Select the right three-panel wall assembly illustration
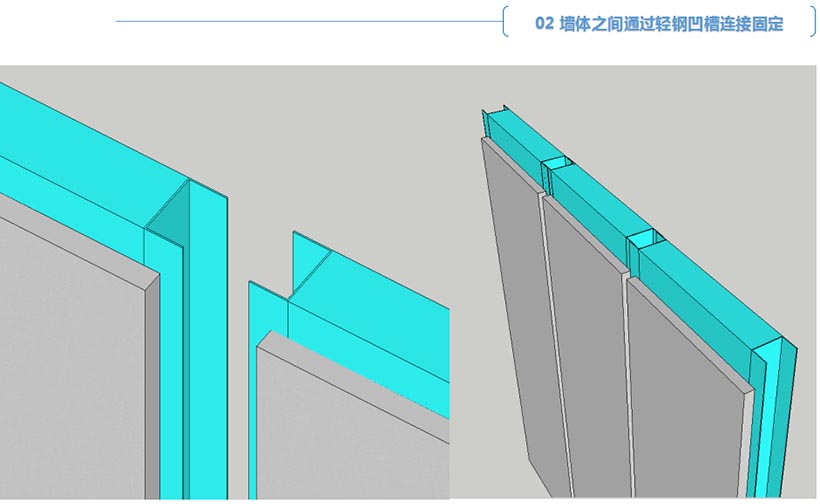The height and width of the screenshot is (504, 820). pyautogui.click(x=634, y=282)
